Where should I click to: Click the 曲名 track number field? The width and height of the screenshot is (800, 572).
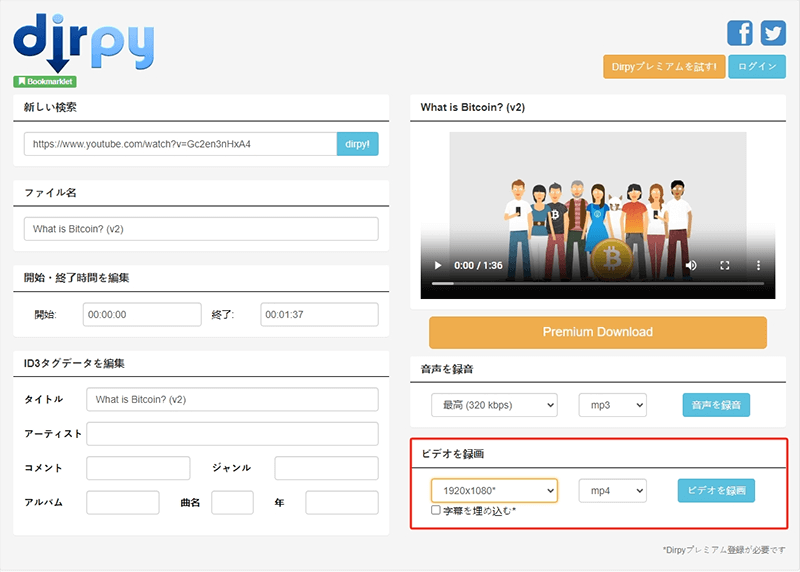coord(232,503)
